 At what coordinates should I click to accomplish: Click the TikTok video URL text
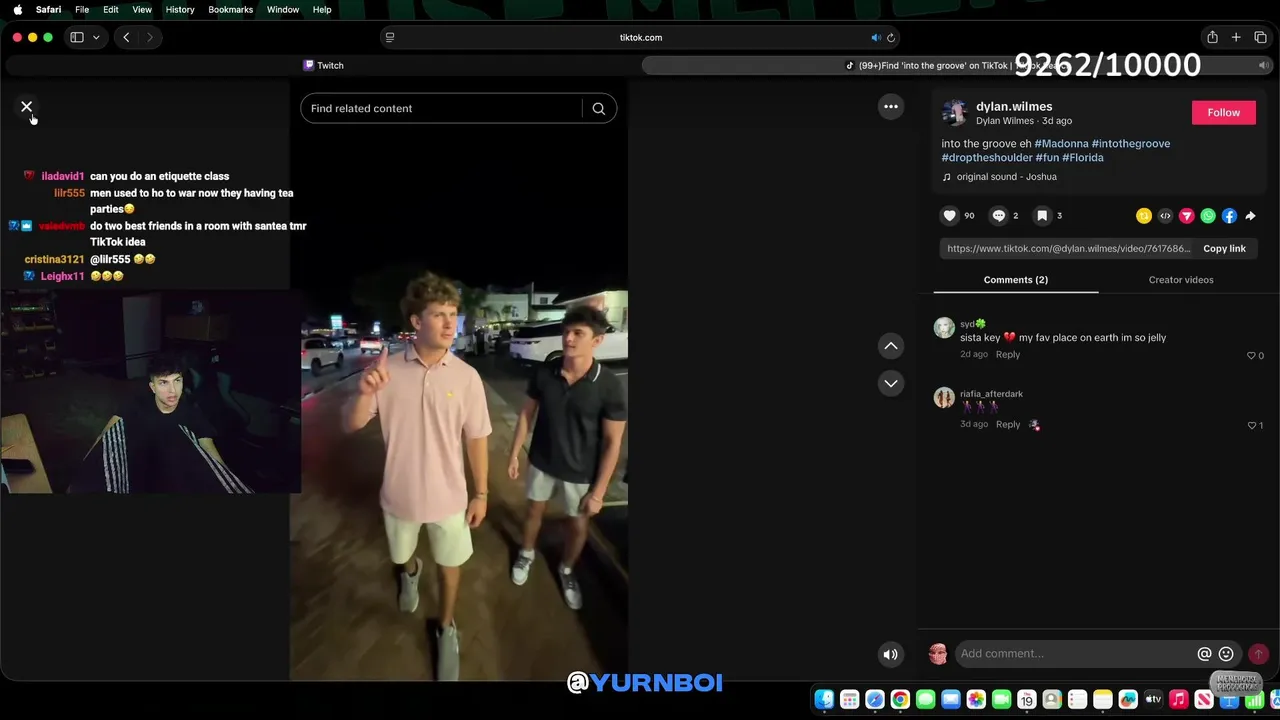click(x=1069, y=249)
